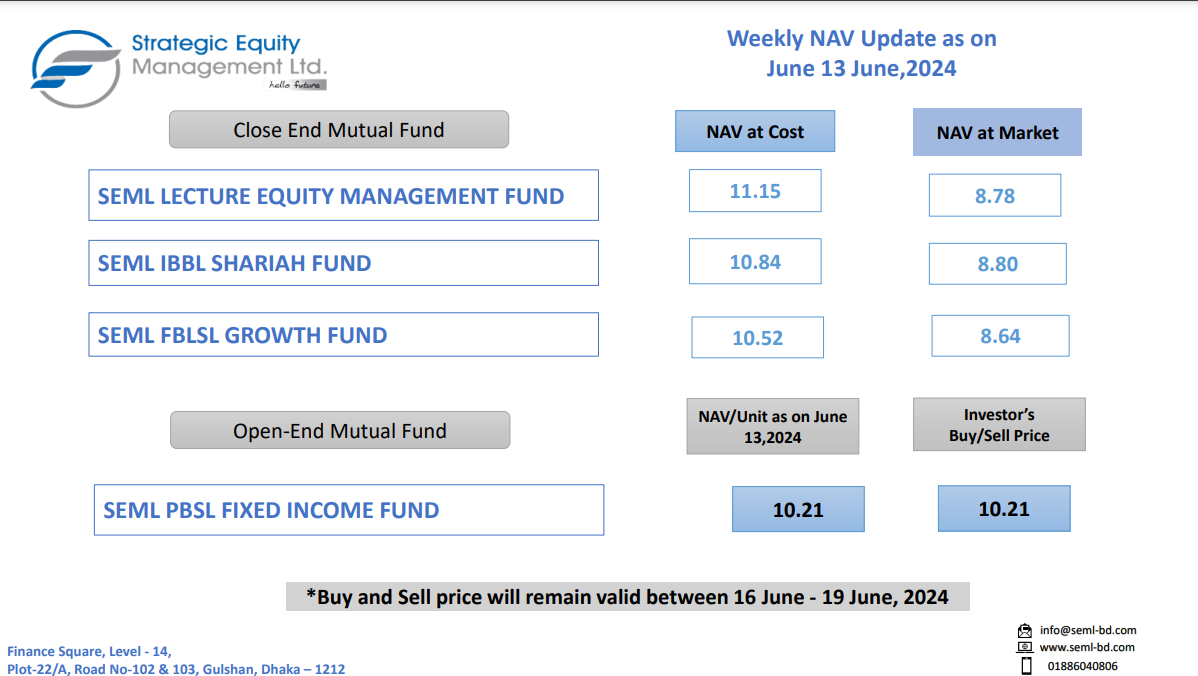Select the Close End Mutual Fund button

(339, 129)
